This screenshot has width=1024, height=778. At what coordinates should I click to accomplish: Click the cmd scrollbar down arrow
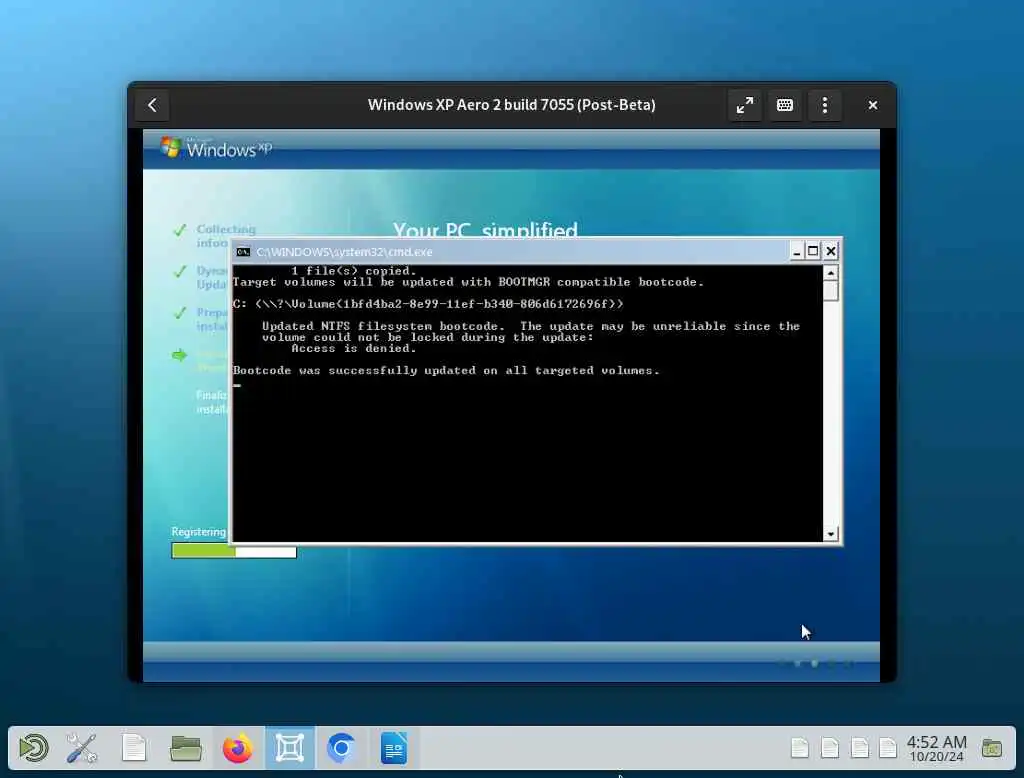pyautogui.click(x=831, y=534)
